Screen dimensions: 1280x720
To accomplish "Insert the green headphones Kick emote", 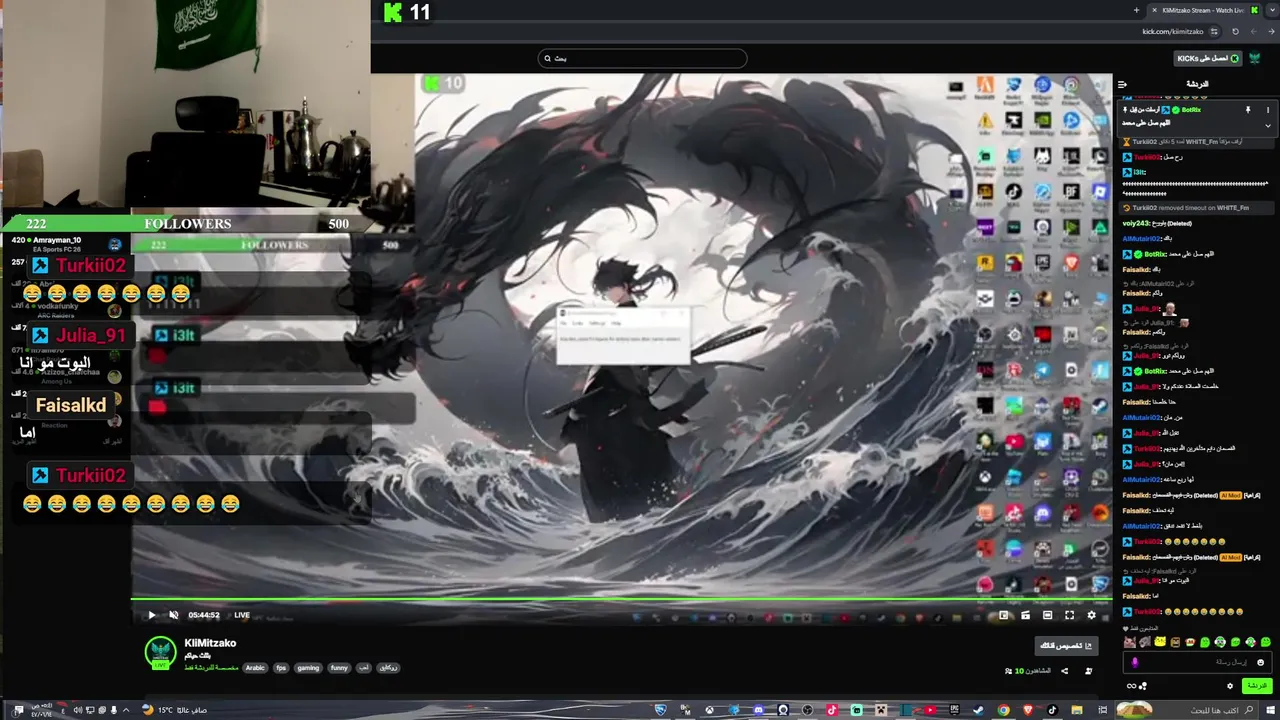I will pyautogui.click(x=1220, y=641).
